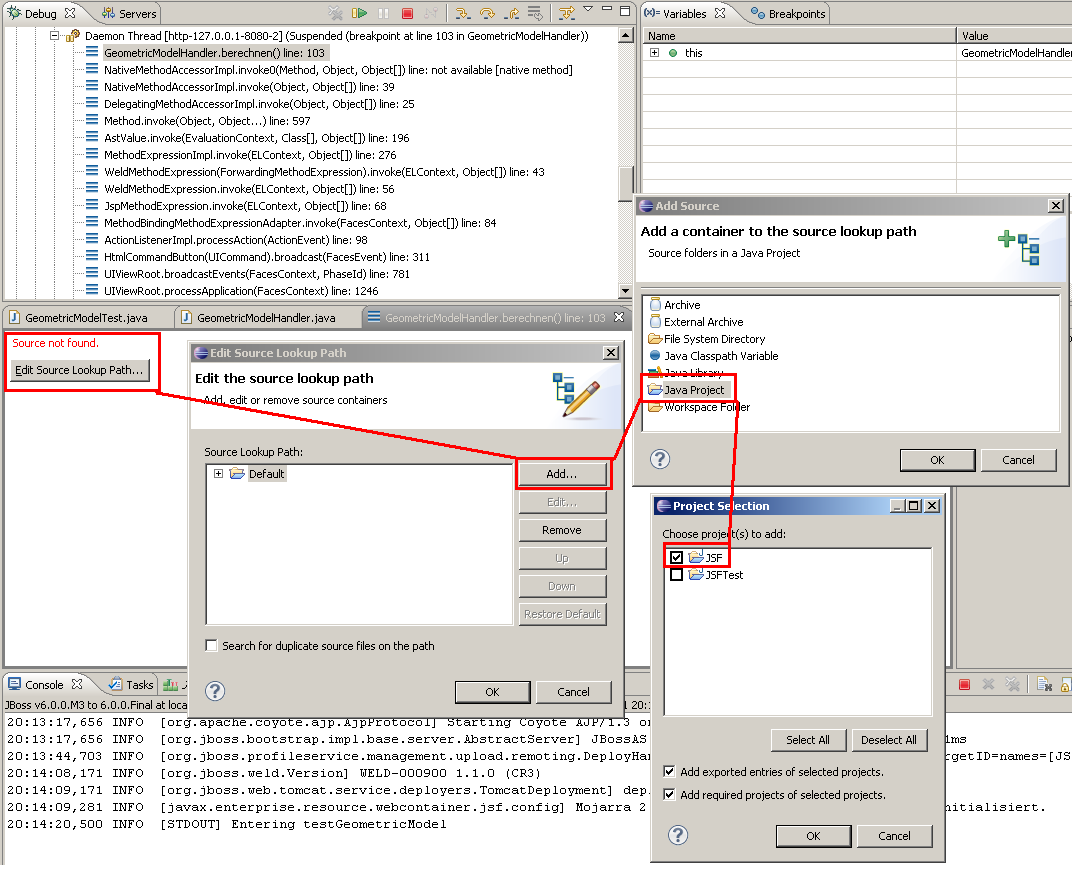Close the Console tab
This screenshot has width=1073, height=869.
point(77,684)
